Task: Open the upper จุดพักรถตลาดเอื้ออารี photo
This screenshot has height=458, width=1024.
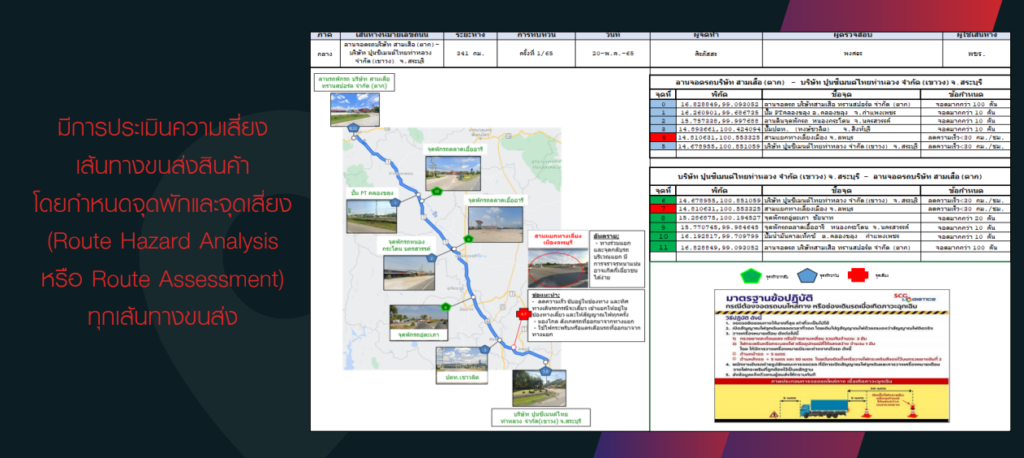Action: click(x=453, y=172)
